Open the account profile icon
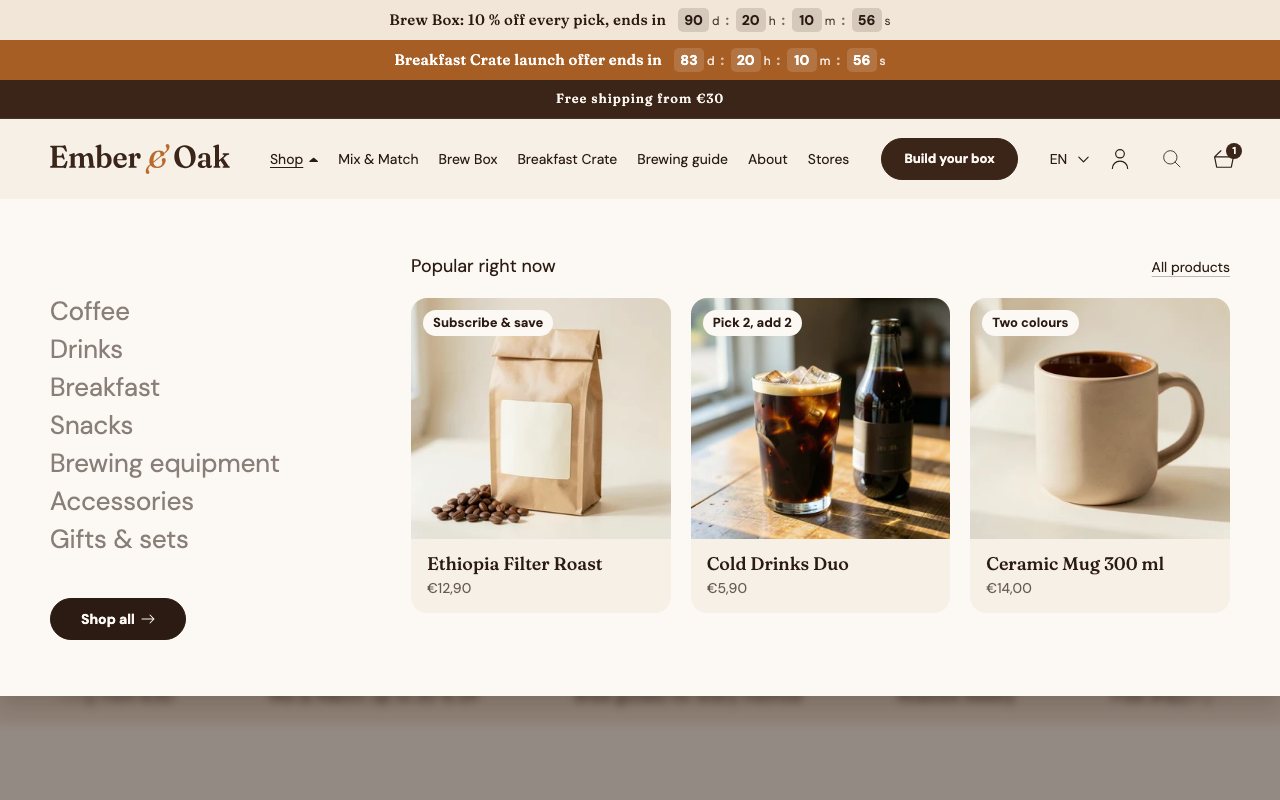The image size is (1280, 800). pyautogui.click(x=1120, y=159)
